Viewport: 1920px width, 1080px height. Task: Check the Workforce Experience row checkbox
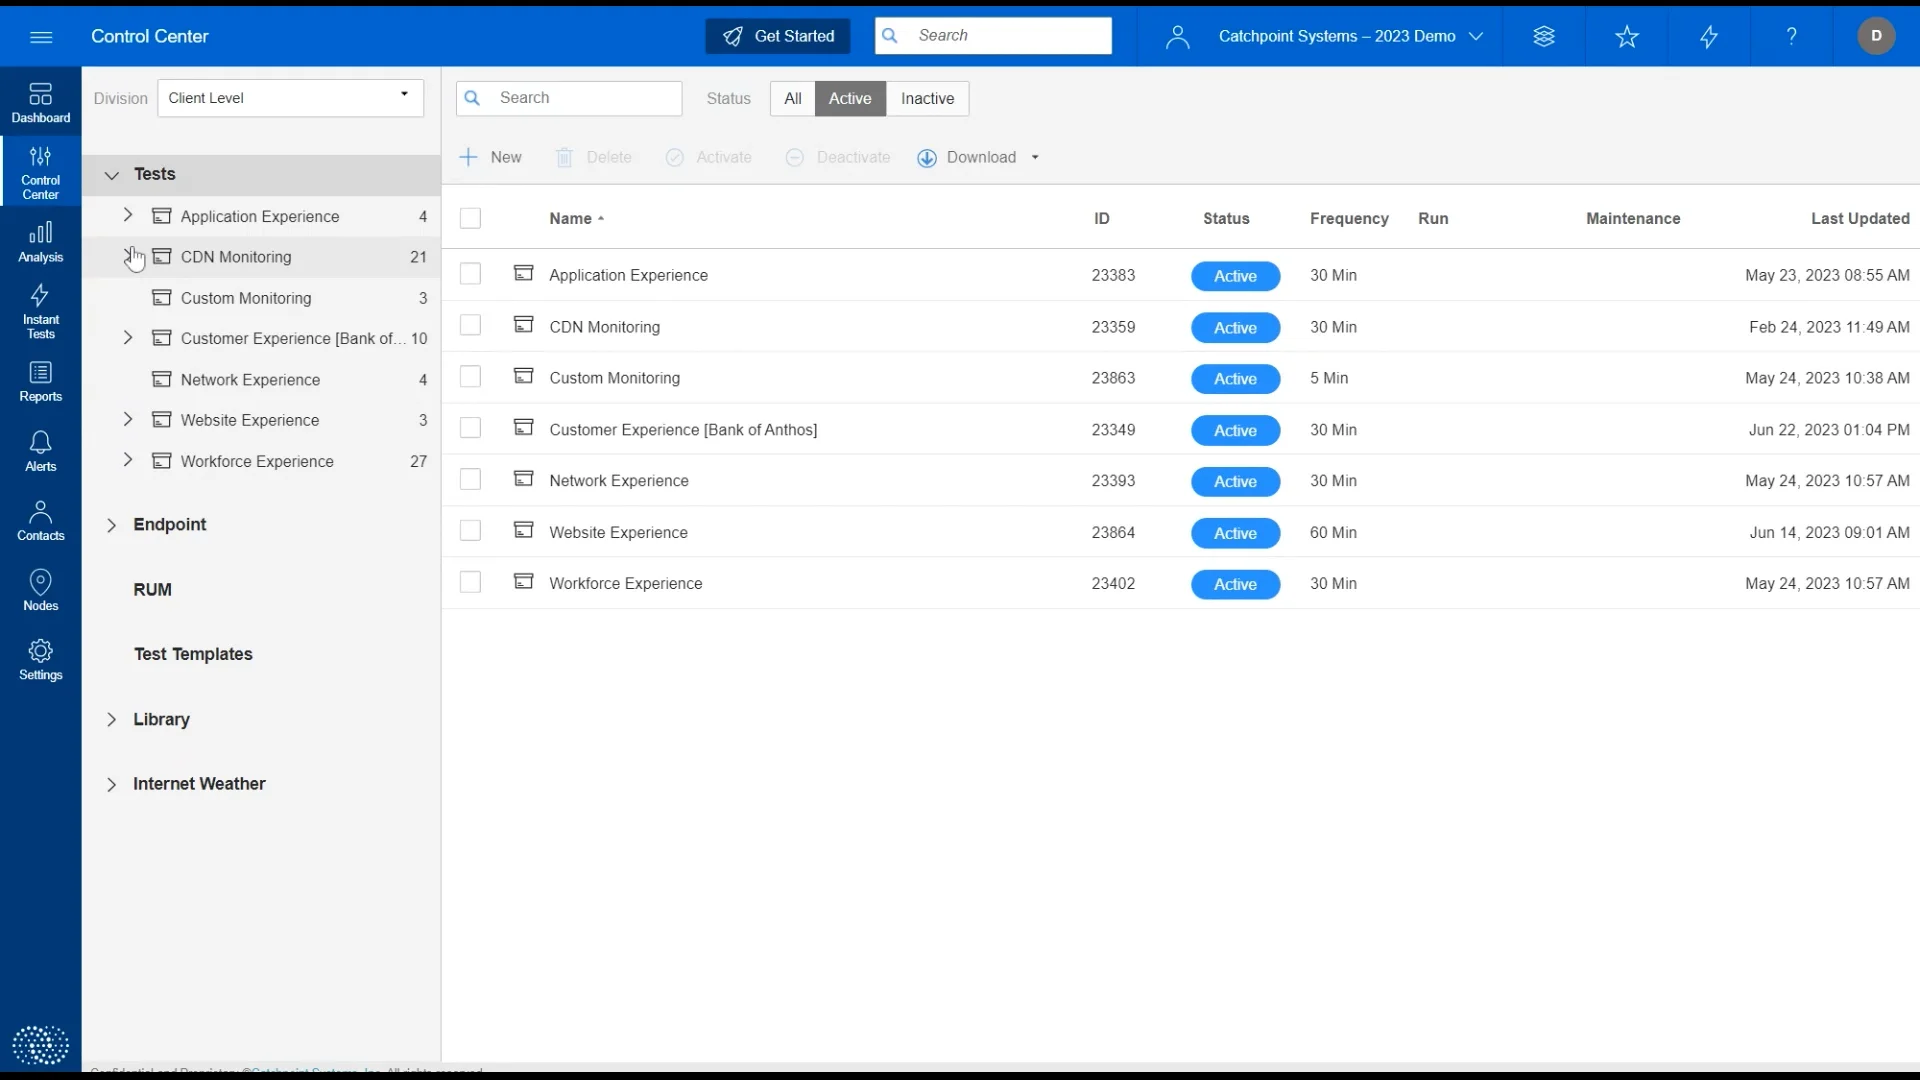[x=470, y=583]
